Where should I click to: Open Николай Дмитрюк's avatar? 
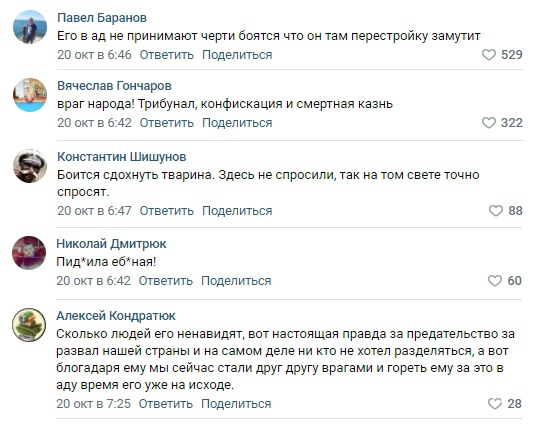pos(29,253)
